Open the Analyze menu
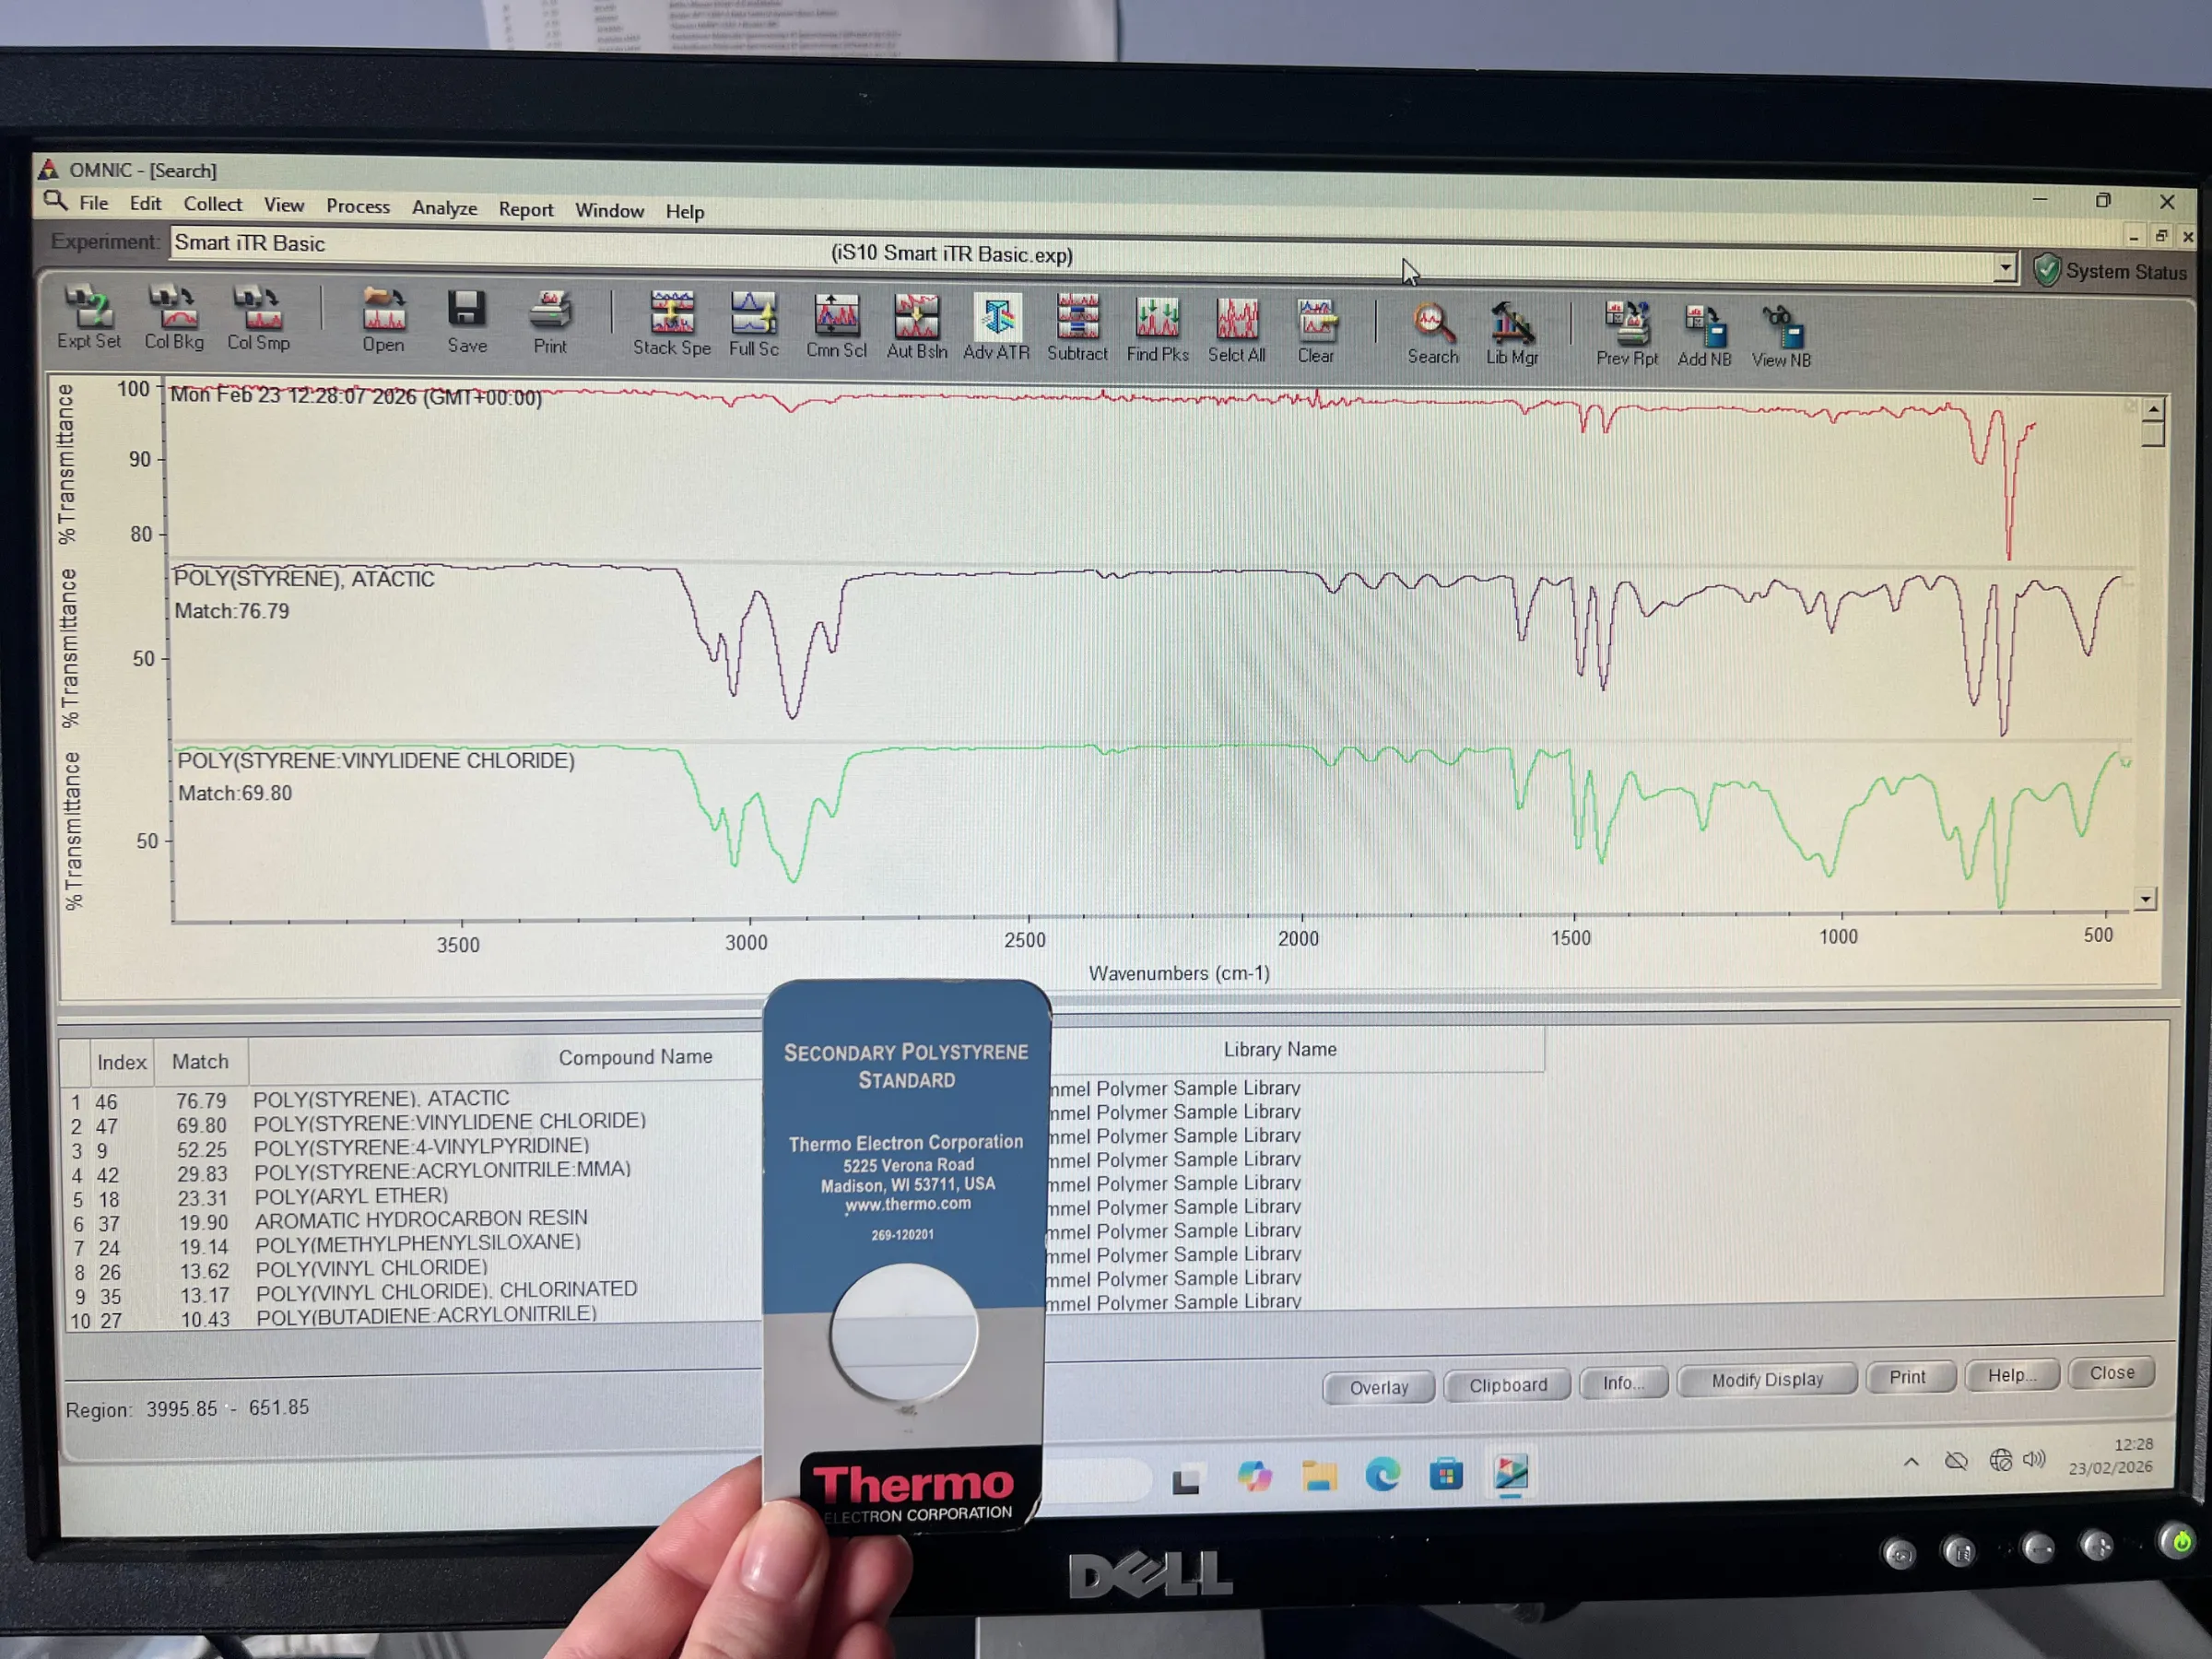 click(x=444, y=208)
